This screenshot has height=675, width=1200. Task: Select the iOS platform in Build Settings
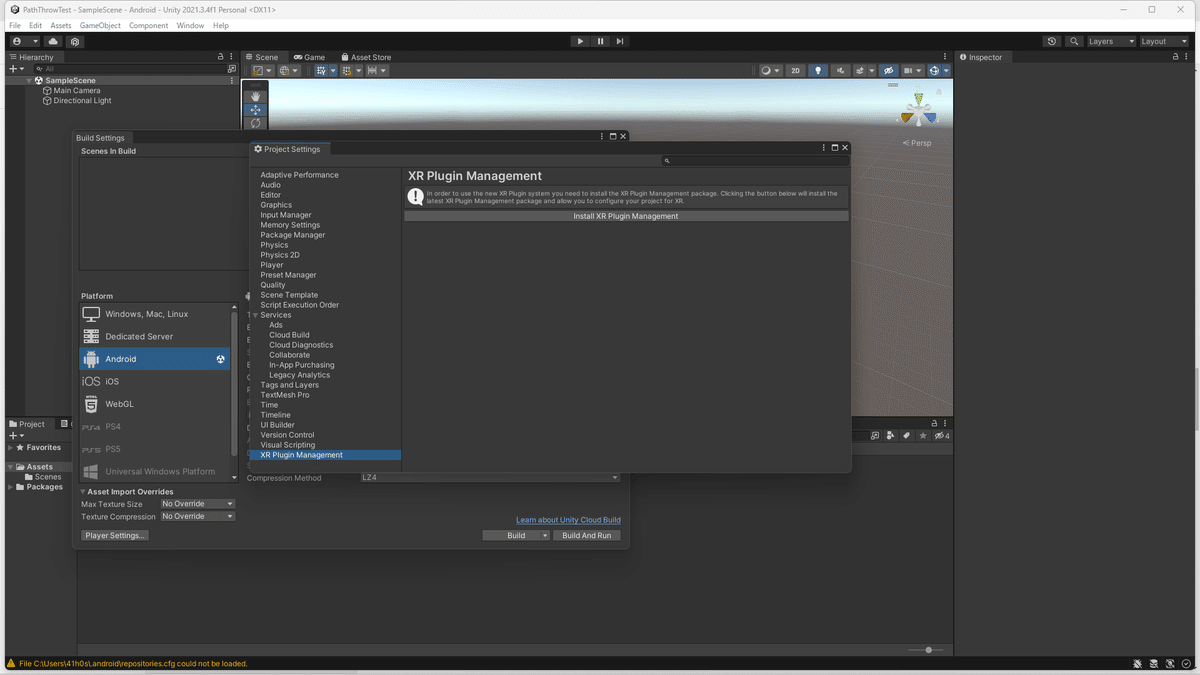point(155,381)
